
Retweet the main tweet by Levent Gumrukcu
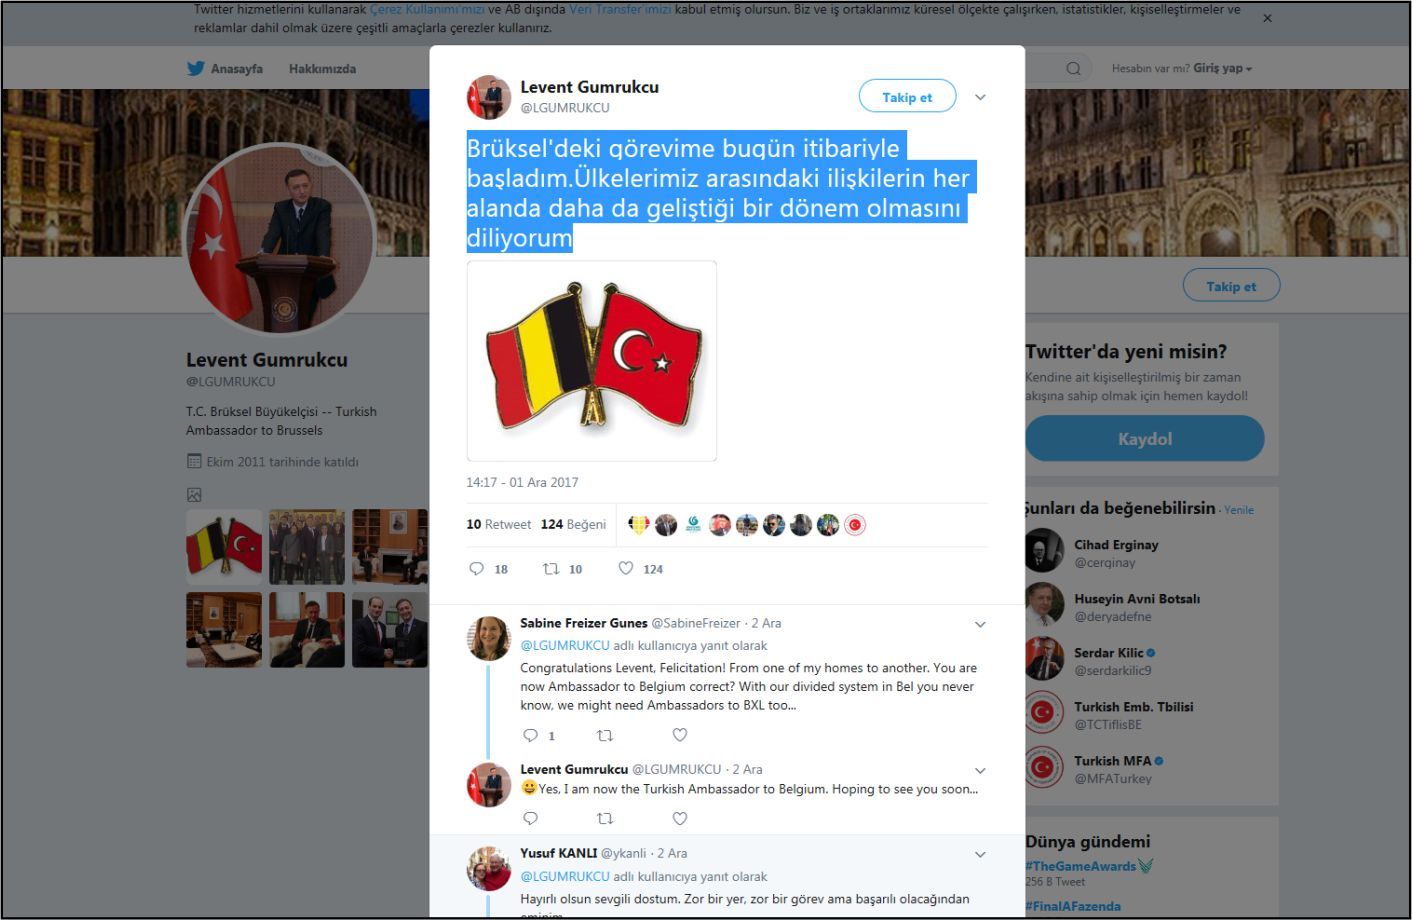click(550, 569)
